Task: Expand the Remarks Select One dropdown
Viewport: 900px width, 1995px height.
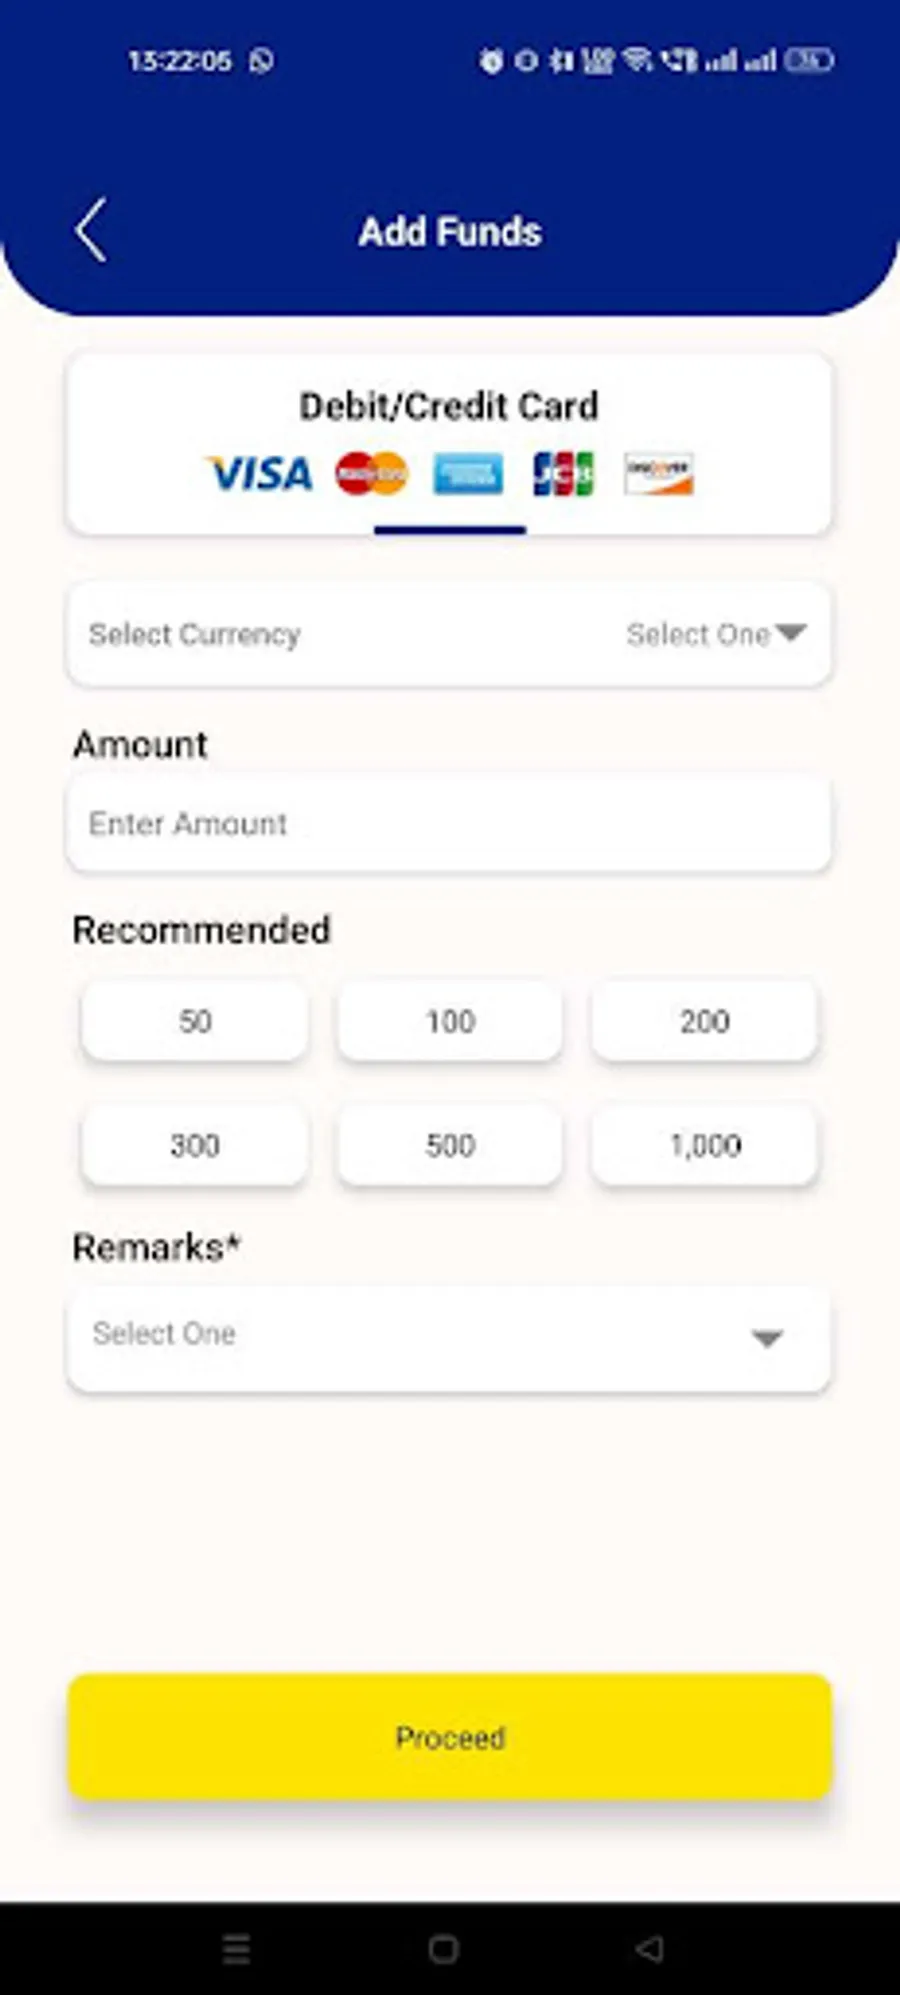Action: pos(448,1337)
